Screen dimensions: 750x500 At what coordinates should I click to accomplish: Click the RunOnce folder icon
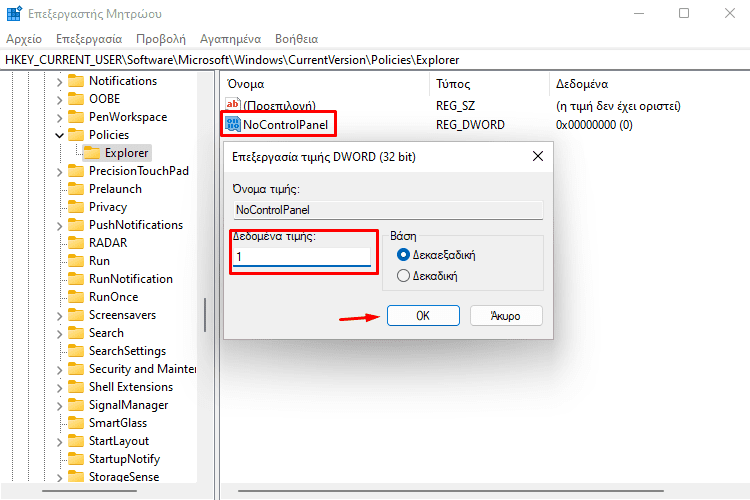point(76,297)
